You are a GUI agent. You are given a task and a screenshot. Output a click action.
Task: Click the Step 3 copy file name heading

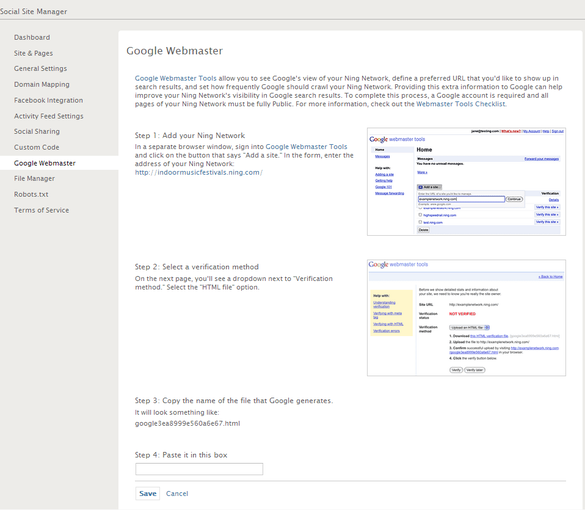(x=234, y=400)
